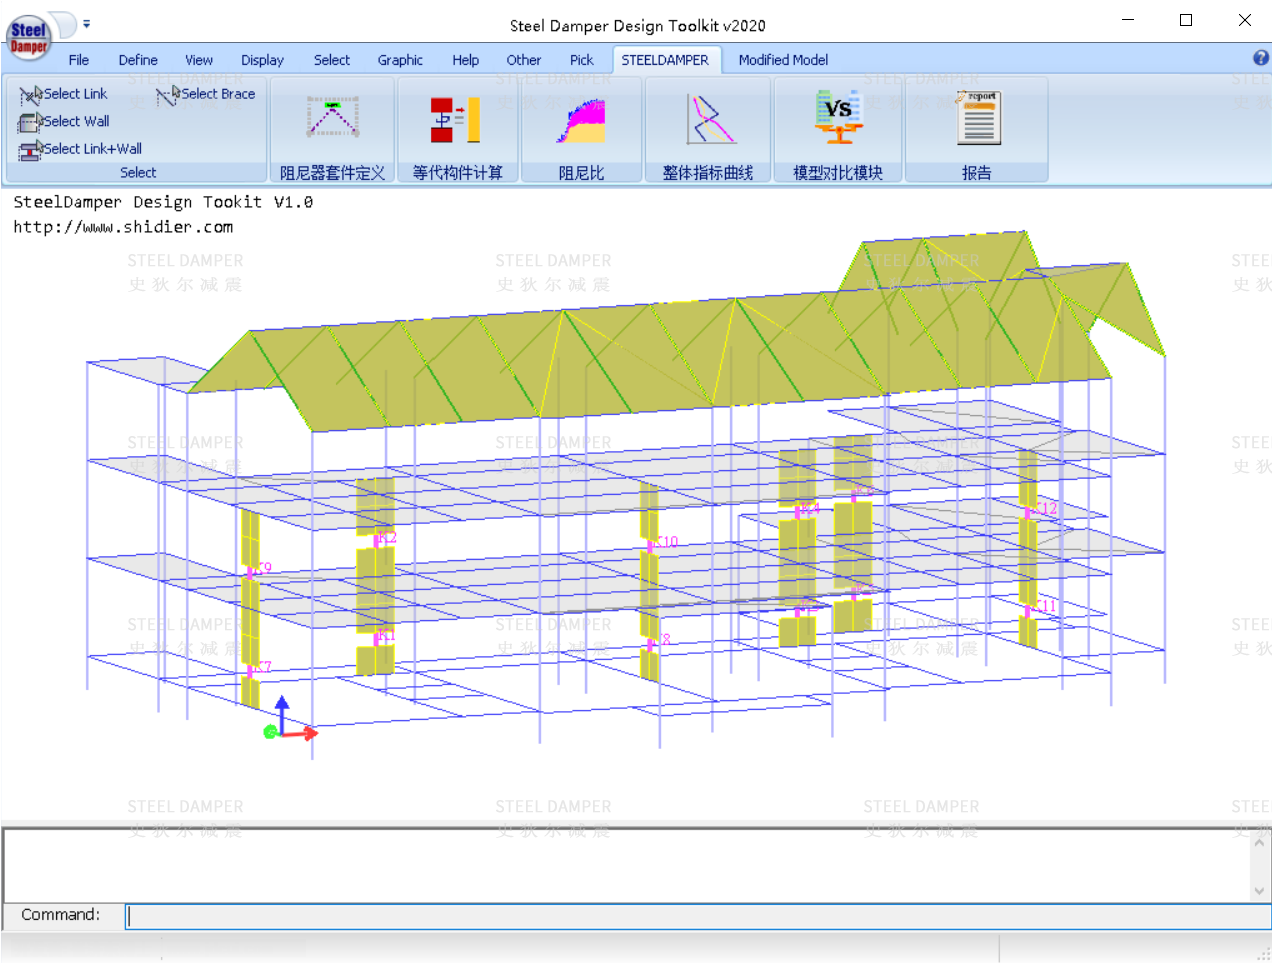Open the Select menu

pos(332,60)
